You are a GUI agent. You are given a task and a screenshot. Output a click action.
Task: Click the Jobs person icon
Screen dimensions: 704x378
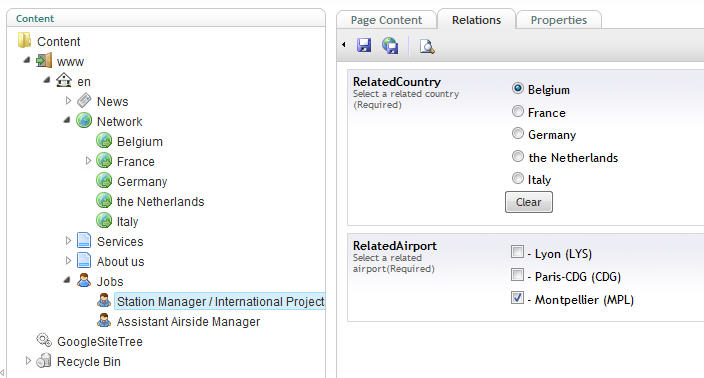(84, 280)
